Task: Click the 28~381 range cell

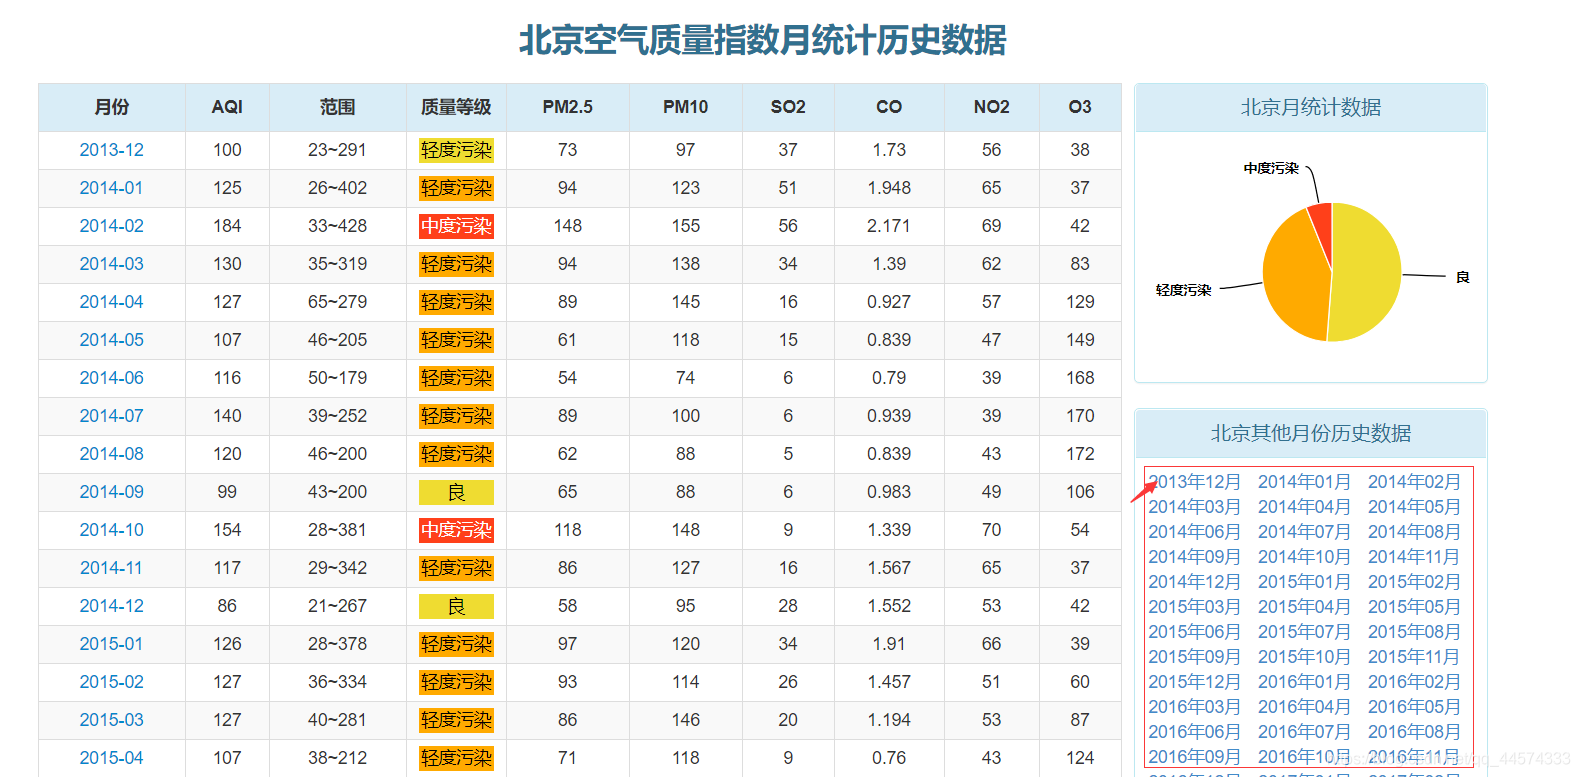Action: pos(337,530)
